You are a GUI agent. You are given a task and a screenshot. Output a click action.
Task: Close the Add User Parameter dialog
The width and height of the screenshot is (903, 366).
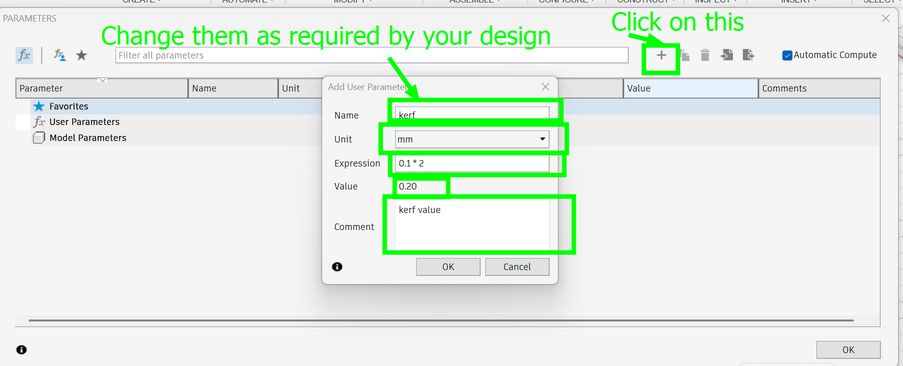pyautogui.click(x=545, y=87)
